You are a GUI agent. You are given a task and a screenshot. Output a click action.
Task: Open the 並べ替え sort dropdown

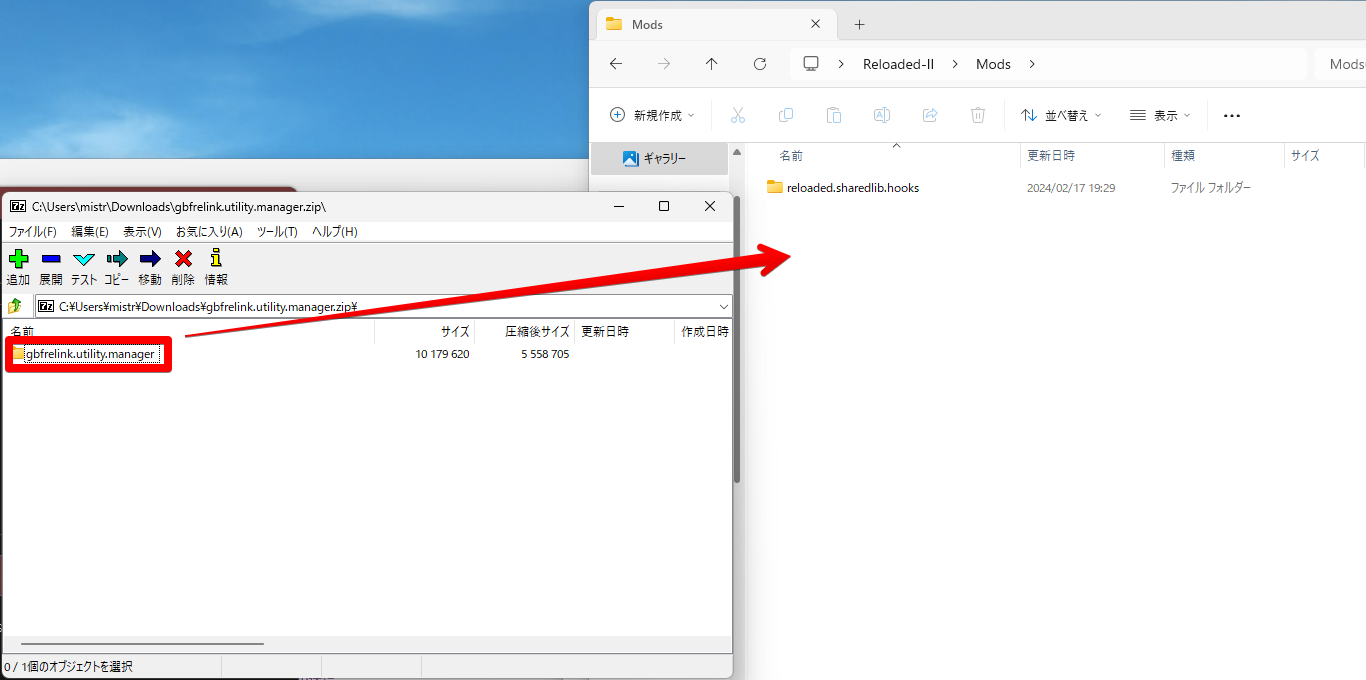pyautogui.click(x=1060, y=115)
